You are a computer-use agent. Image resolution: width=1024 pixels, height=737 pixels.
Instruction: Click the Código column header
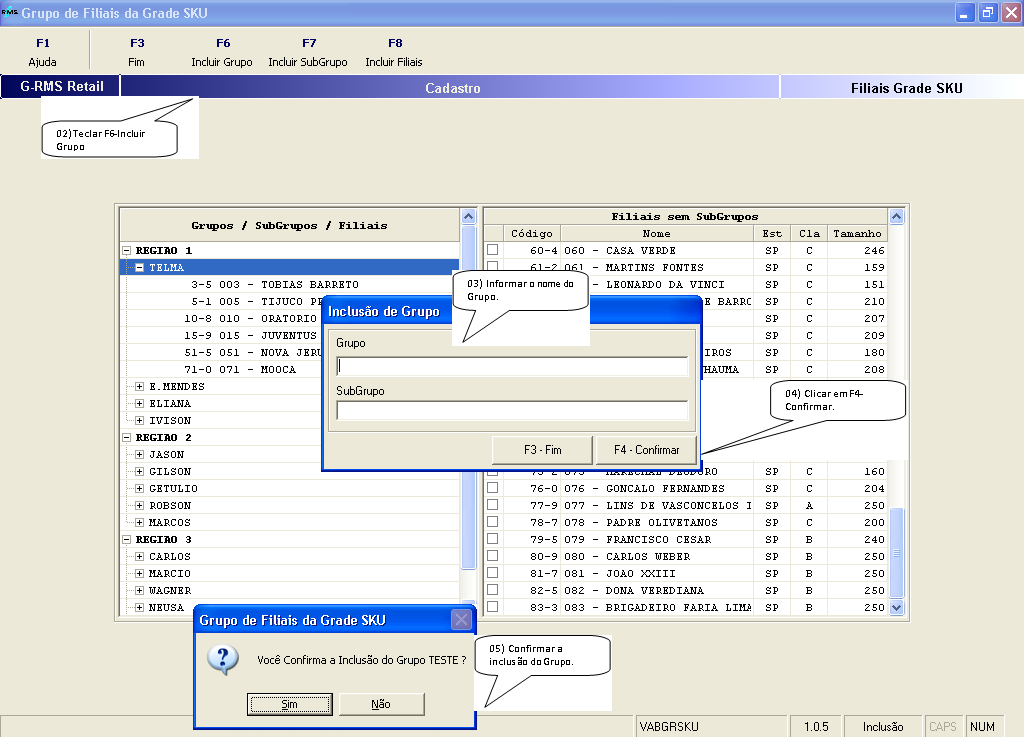pos(532,234)
